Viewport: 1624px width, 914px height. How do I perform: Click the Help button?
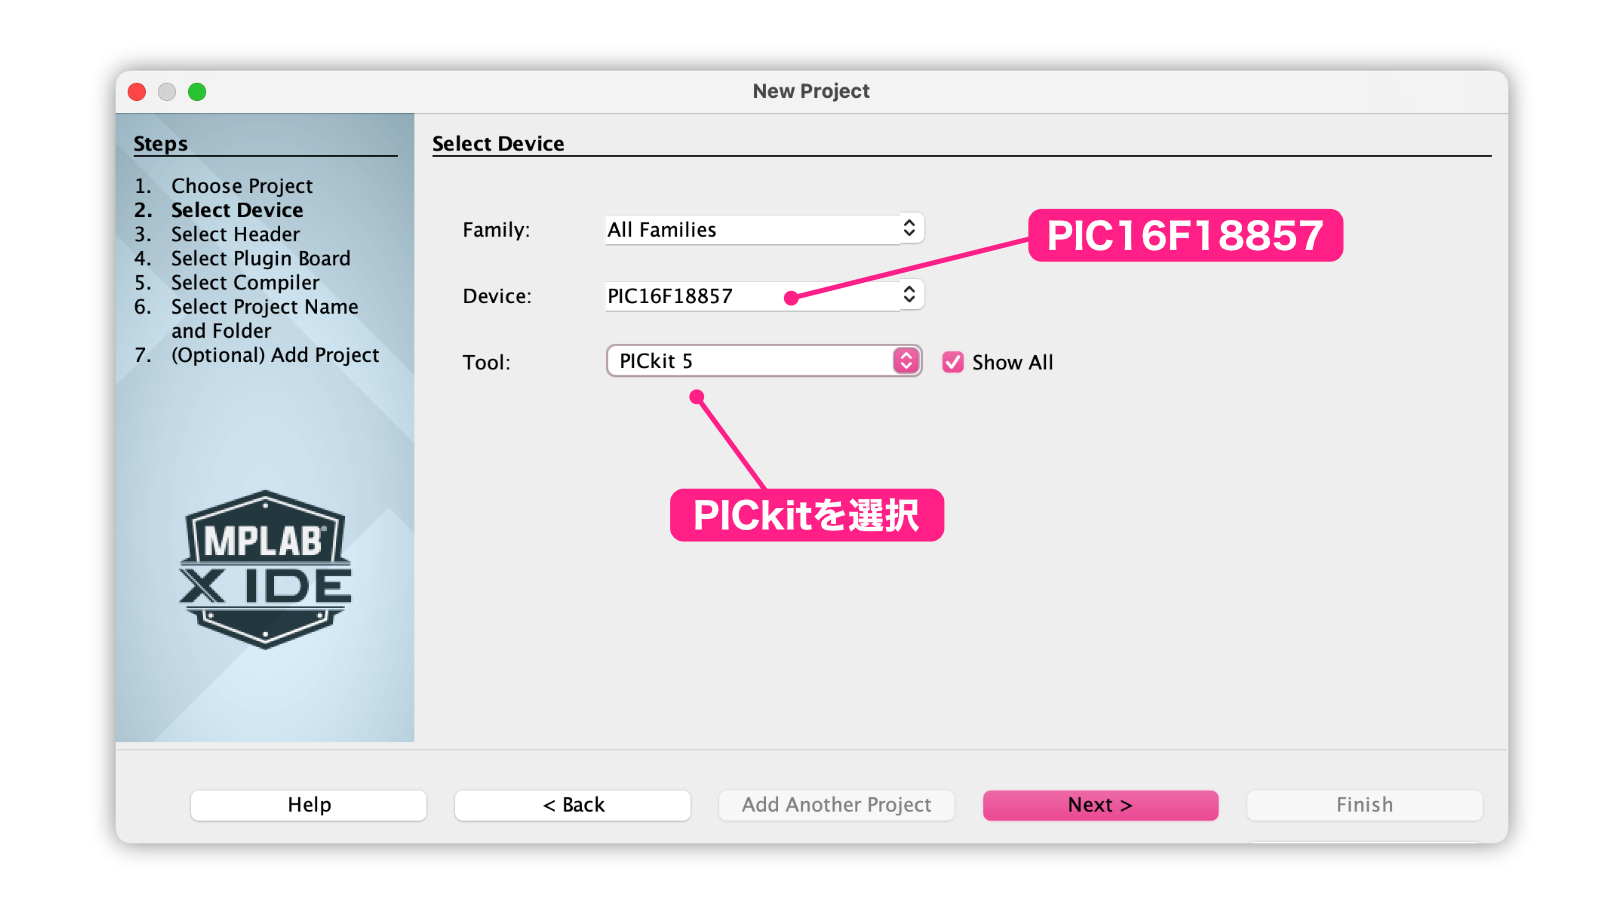[x=309, y=805]
